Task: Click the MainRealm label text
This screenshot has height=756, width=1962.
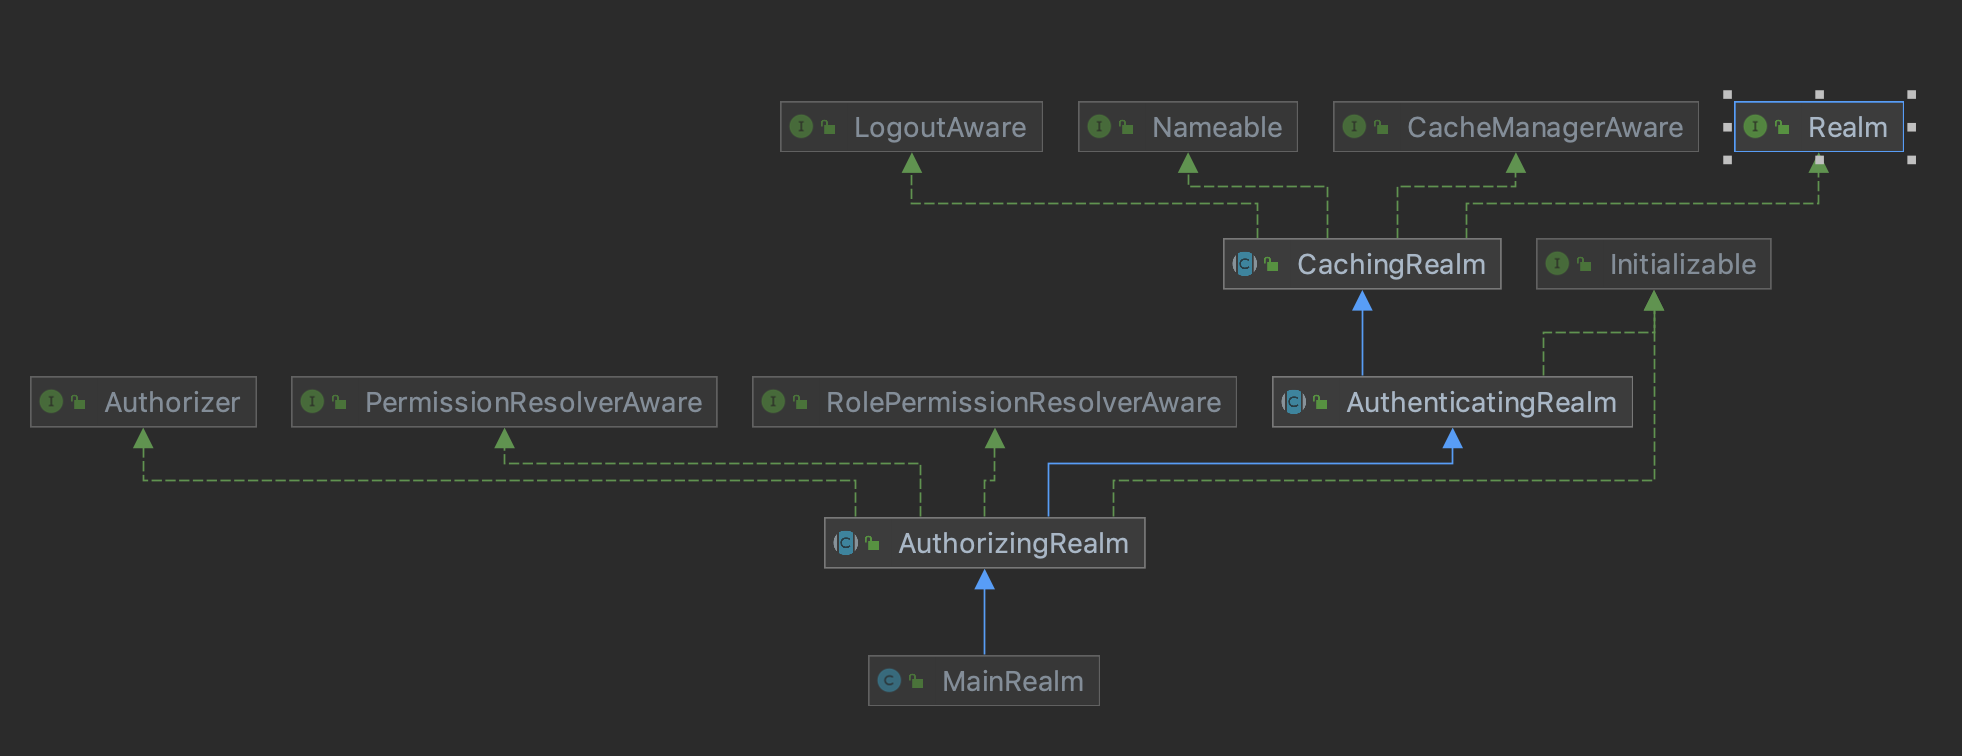Action: [x=1013, y=681]
